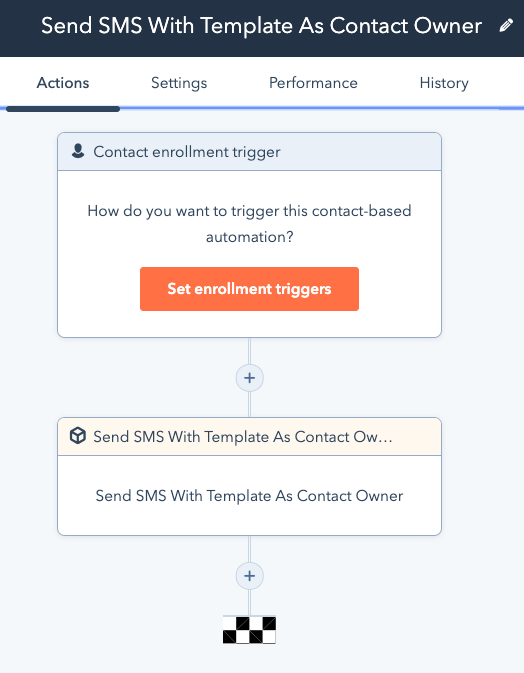Viewport: 524px width, 673px height.
Task: Select the workflow title in the dark header
Action: point(261,26)
